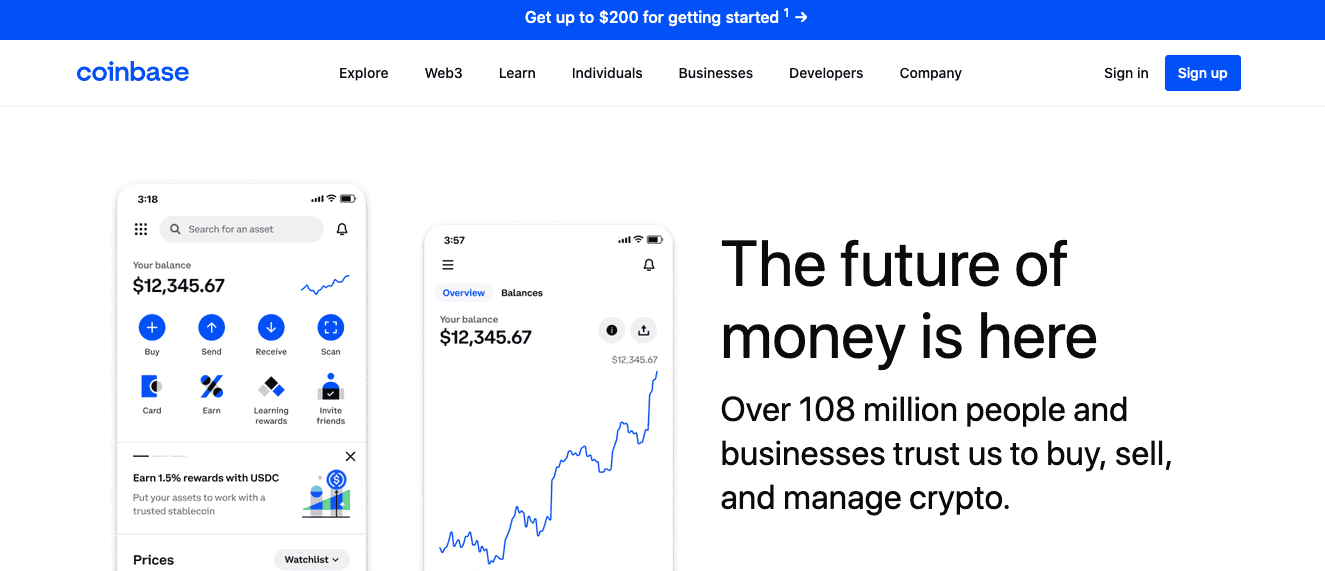Click the share/export icon beside balance
This screenshot has height=571, width=1325.
coord(643,330)
